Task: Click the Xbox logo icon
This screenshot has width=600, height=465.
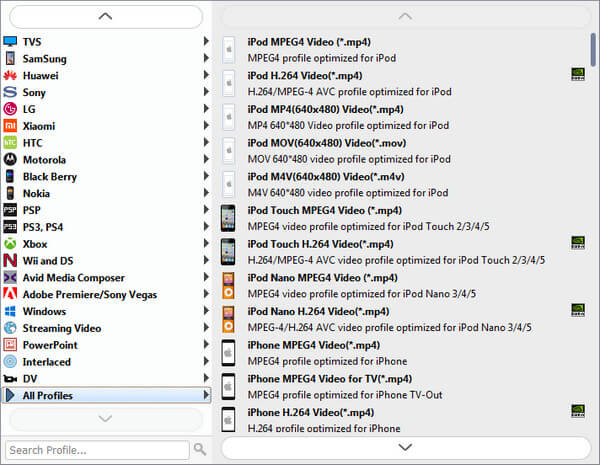Action: (x=10, y=244)
